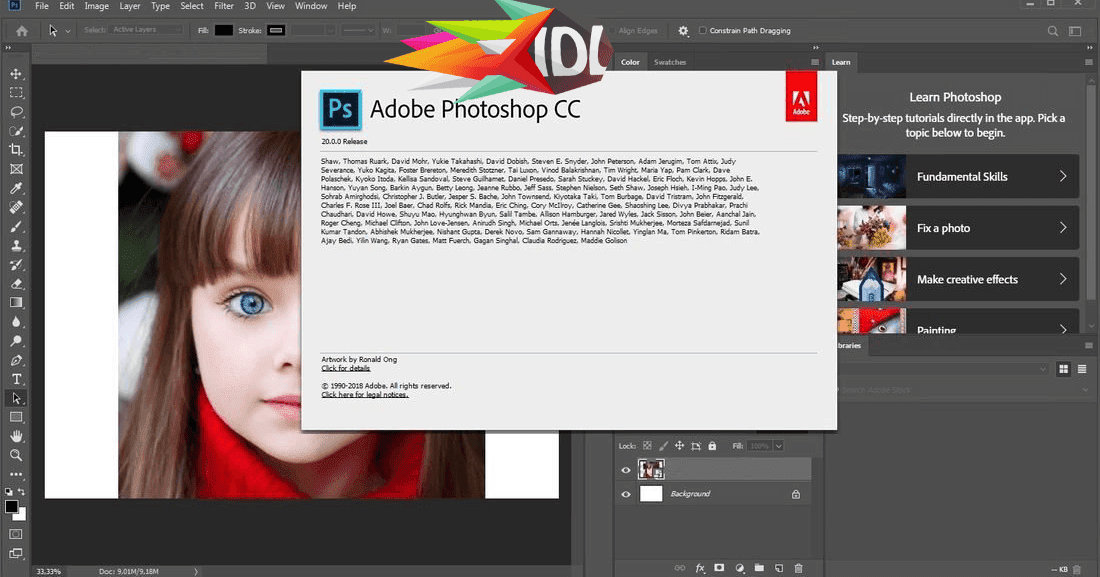Select the Dodge tool
Viewport: 1100px width, 577px height.
[x=16, y=341]
